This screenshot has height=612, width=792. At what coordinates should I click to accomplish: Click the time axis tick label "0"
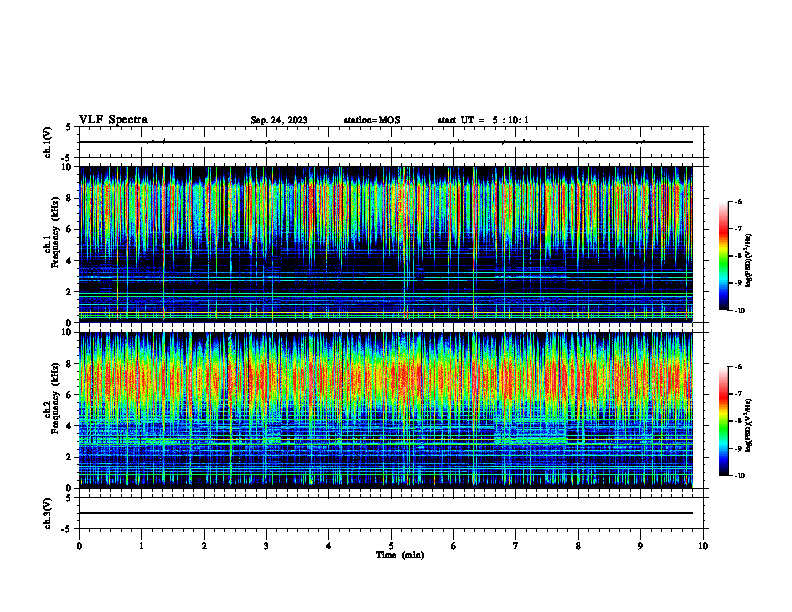click(x=79, y=546)
